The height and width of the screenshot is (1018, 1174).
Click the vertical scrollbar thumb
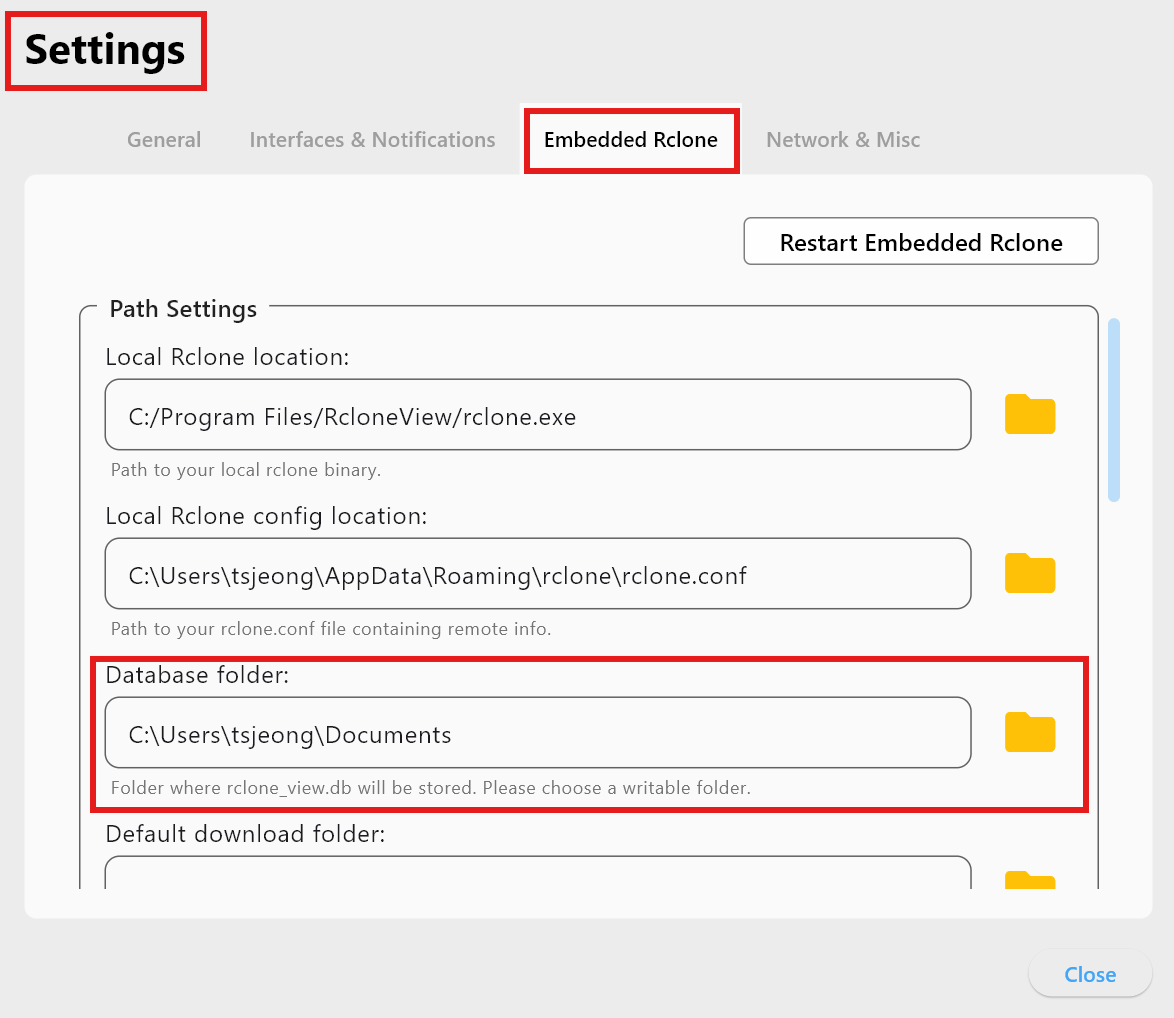pyautogui.click(x=1113, y=406)
